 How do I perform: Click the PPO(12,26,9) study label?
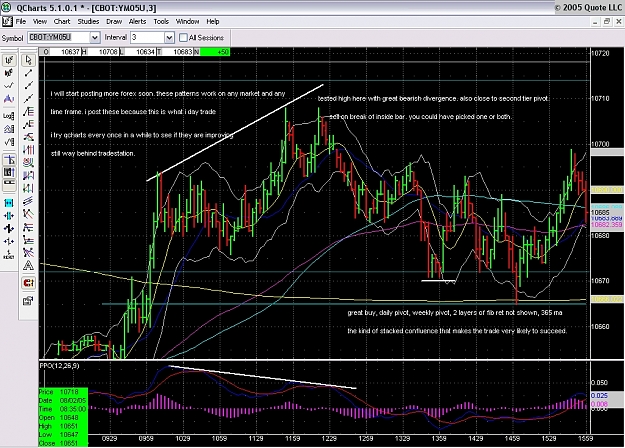[x=59, y=365]
